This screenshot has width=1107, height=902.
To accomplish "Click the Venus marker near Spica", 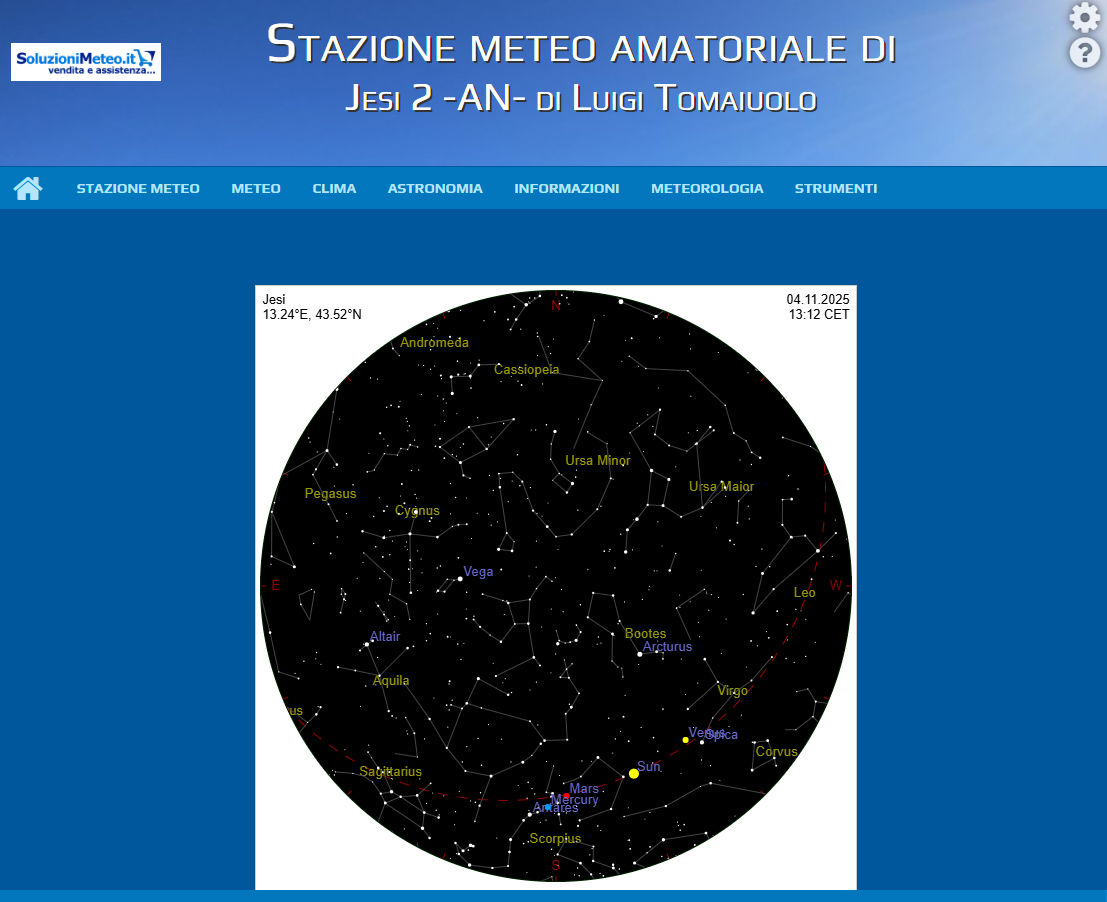I will [686, 740].
